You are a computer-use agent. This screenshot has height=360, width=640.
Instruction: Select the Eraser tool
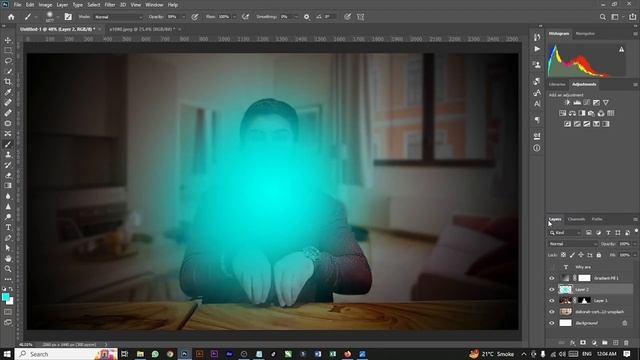8,176
